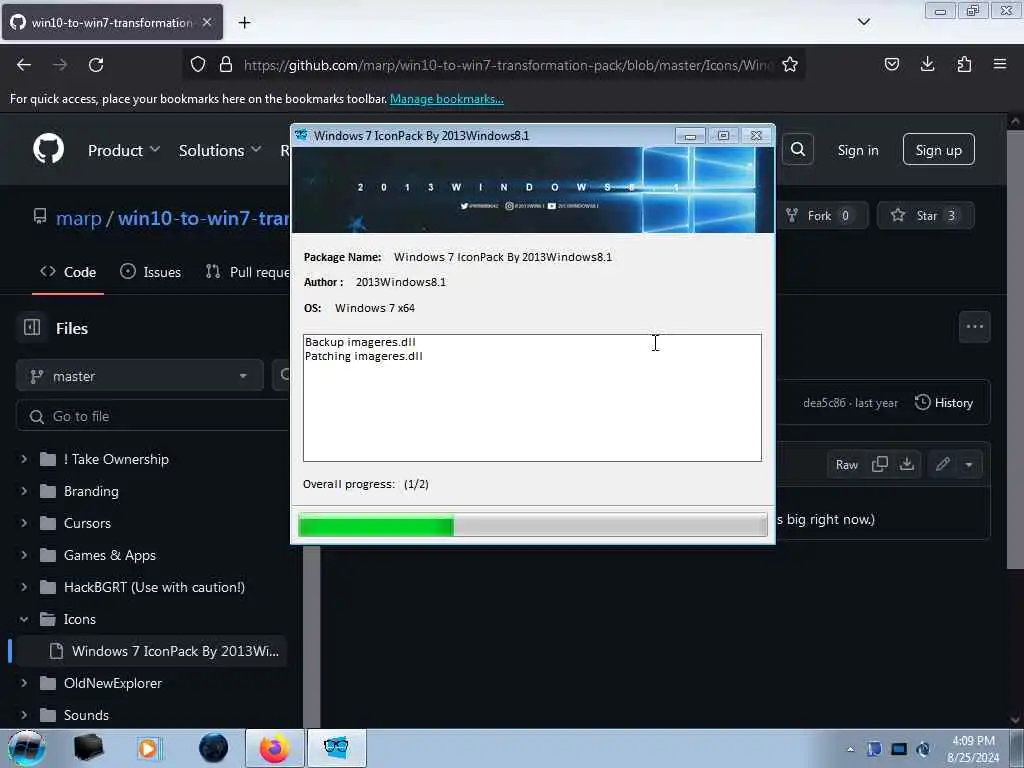Image resolution: width=1024 pixels, height=768 pixels.
Task: Collapse the Files side panel icon
Action: point(32,327)
